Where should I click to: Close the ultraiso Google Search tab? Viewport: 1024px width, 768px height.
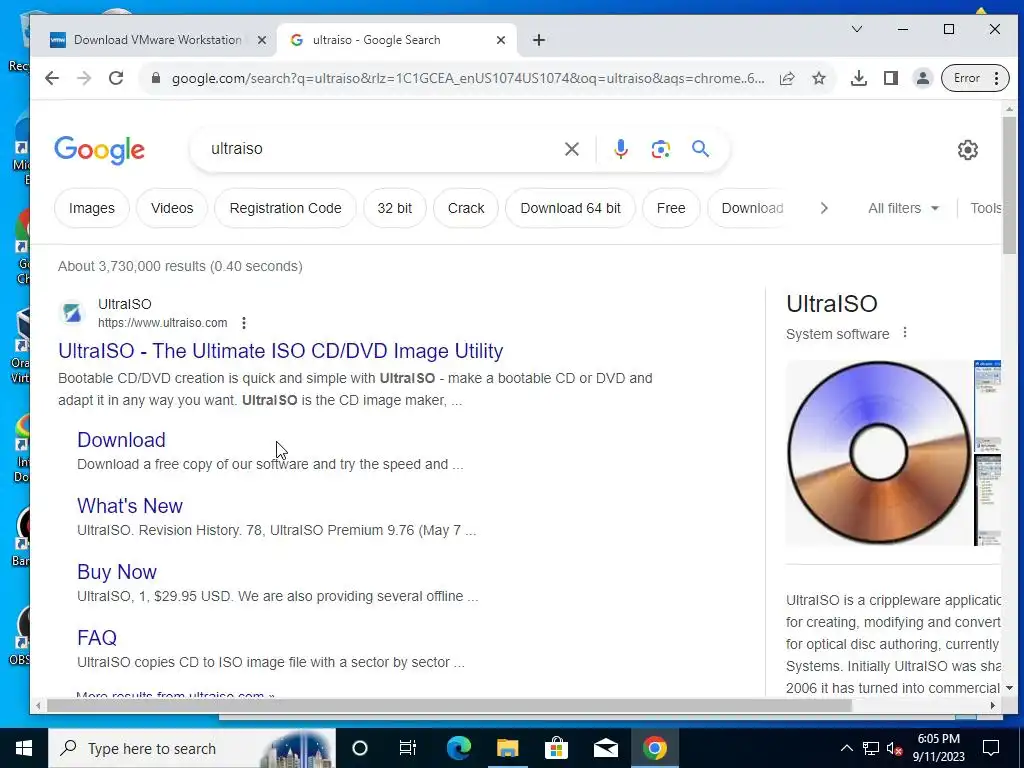click(501, 40)
